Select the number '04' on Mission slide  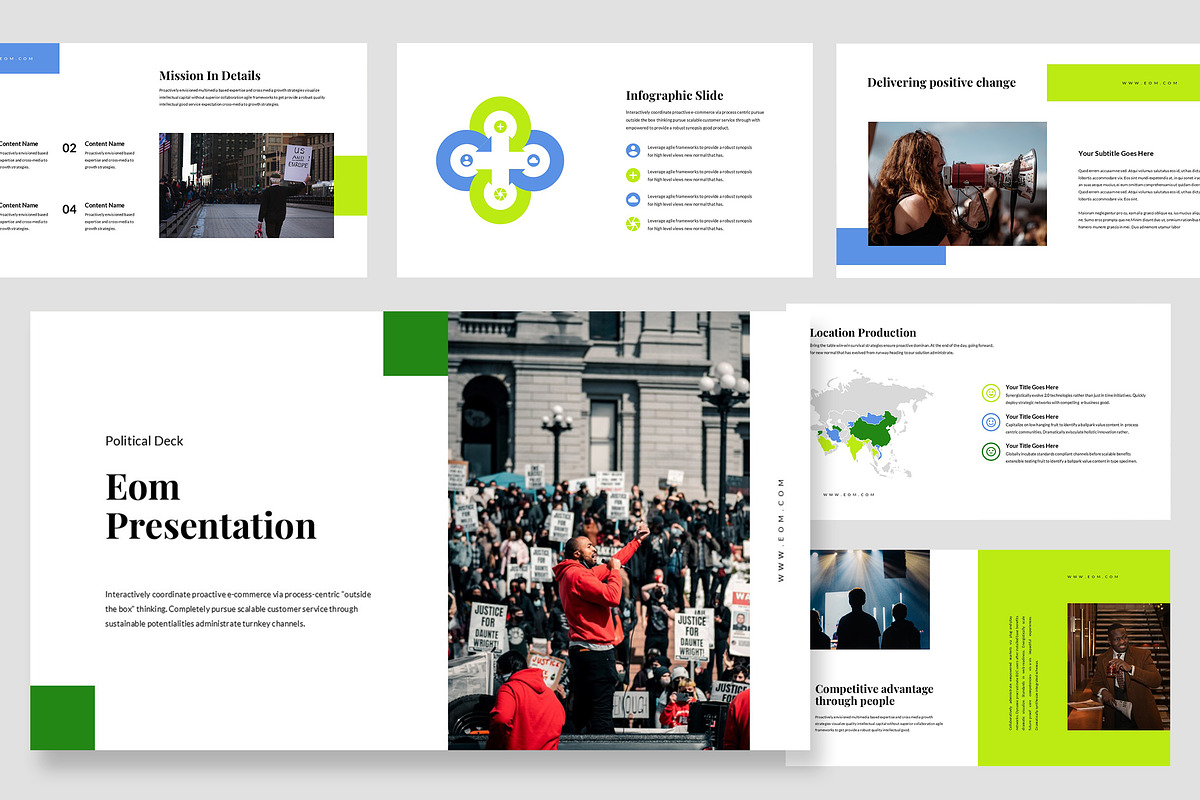click(69, 210)
